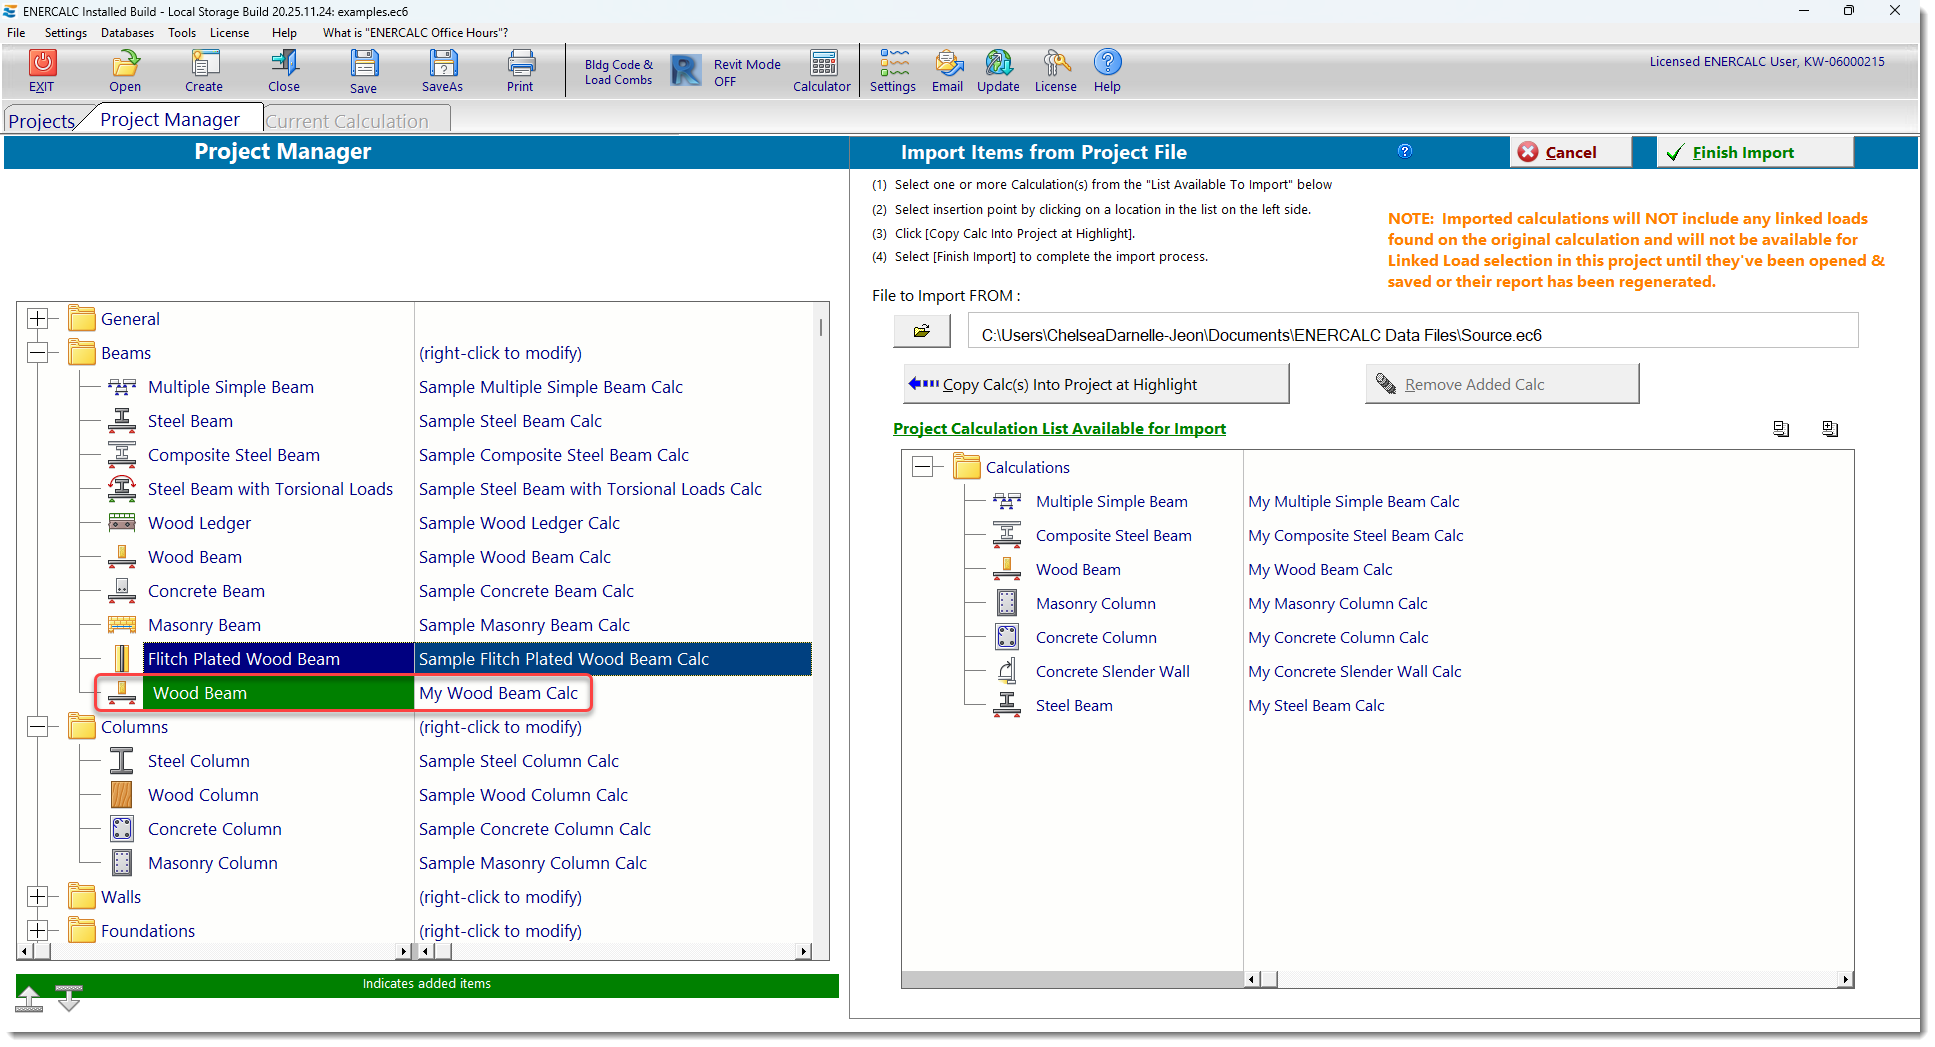Print the current project
The image size is (1935, 1047).
pos(520,70)
